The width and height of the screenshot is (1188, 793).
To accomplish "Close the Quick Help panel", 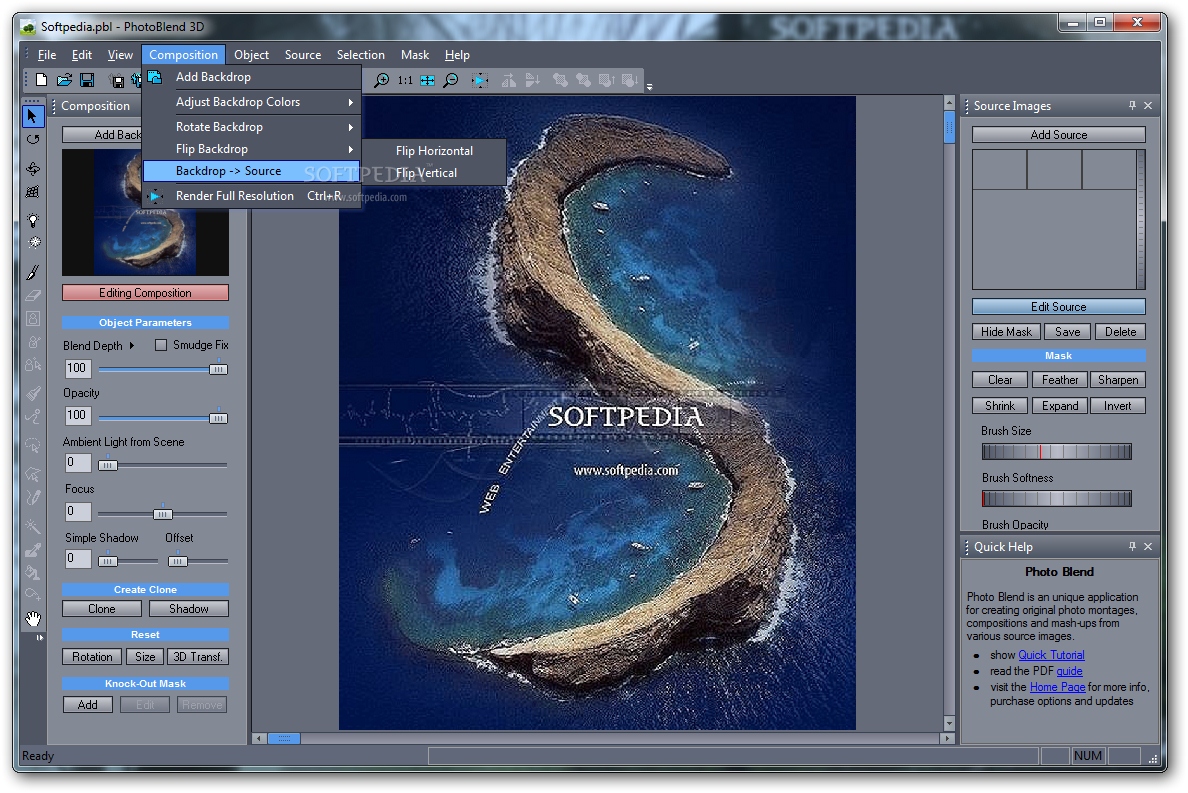I will (x=1148, y=546).
